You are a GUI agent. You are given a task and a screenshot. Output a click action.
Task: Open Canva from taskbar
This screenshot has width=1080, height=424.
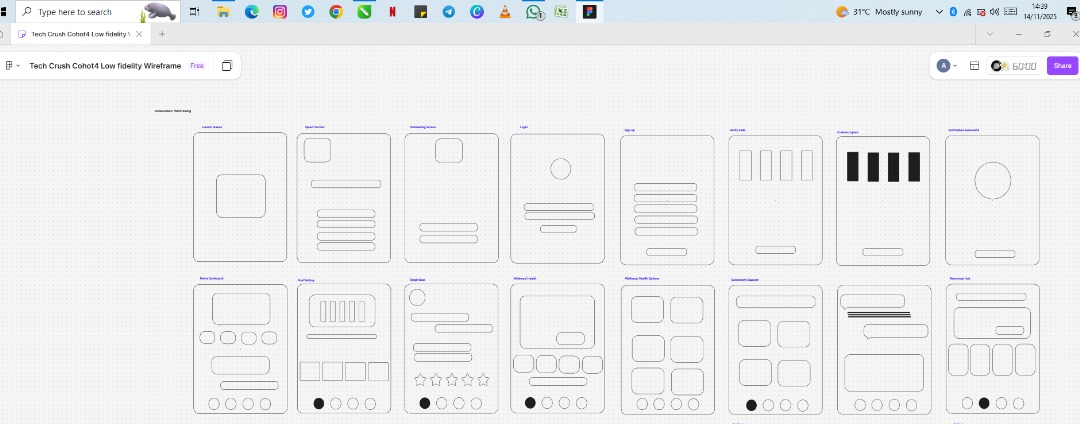(477, 12)
